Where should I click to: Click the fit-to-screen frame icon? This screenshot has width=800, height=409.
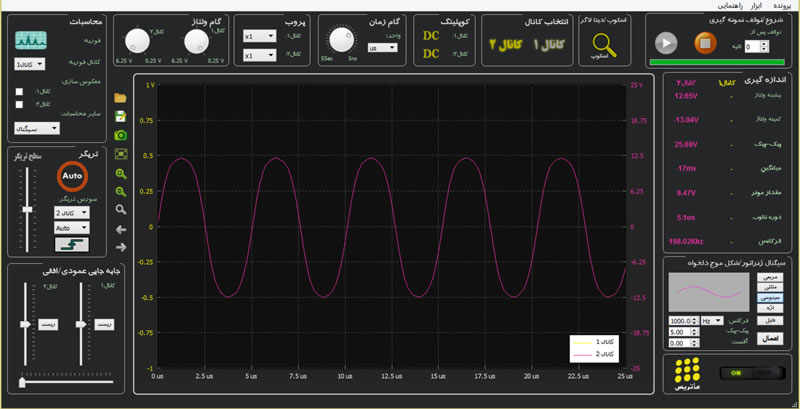(x=121, y=154)
